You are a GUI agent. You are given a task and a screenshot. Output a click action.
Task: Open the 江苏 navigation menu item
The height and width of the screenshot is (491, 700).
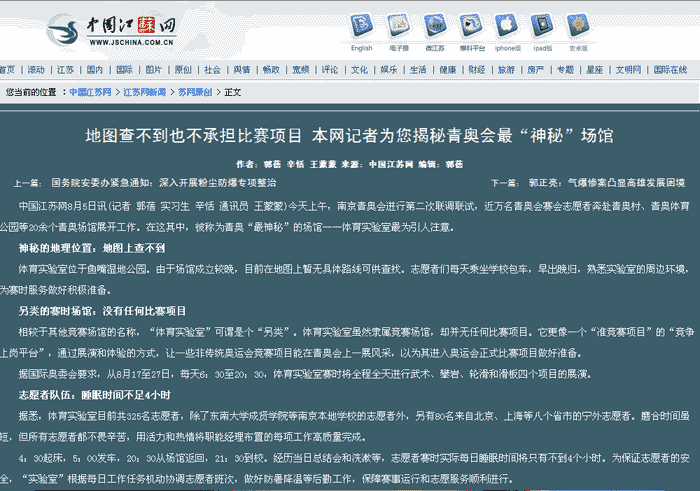(x=65, y=70)
